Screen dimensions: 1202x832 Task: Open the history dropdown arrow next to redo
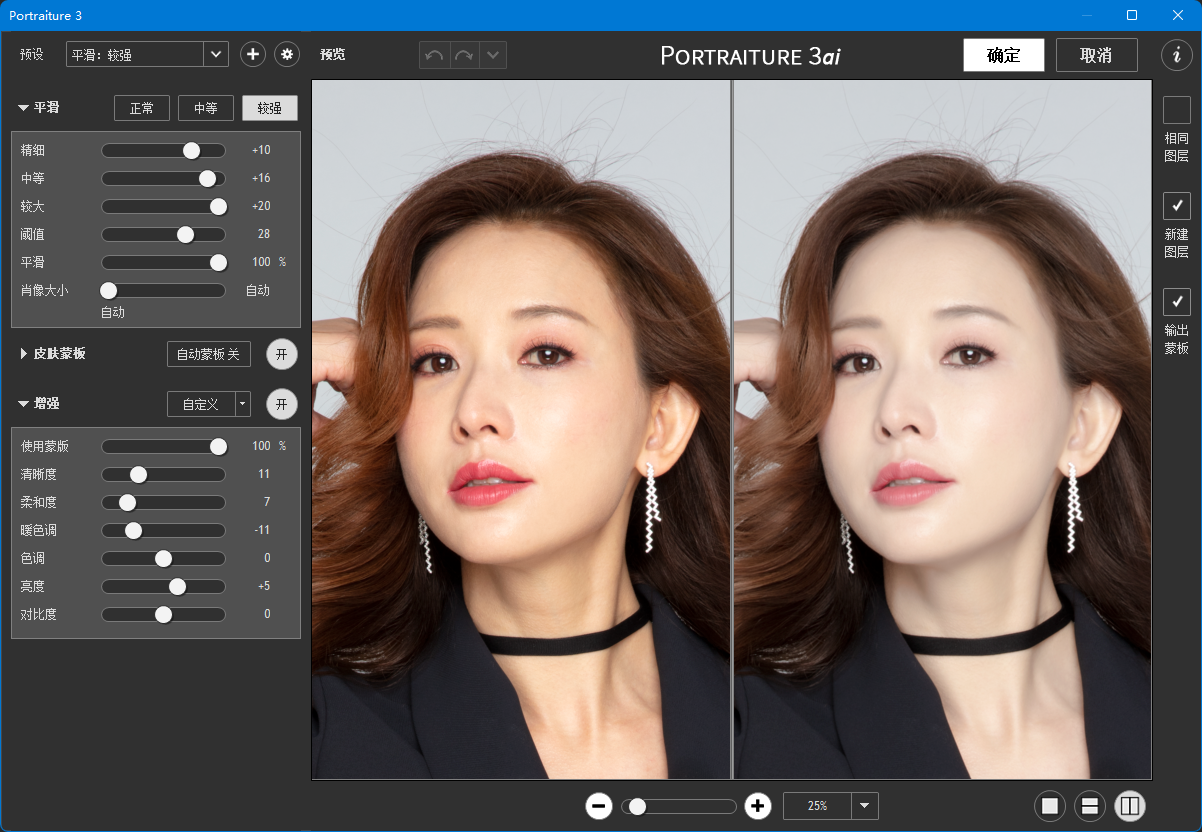492,55
